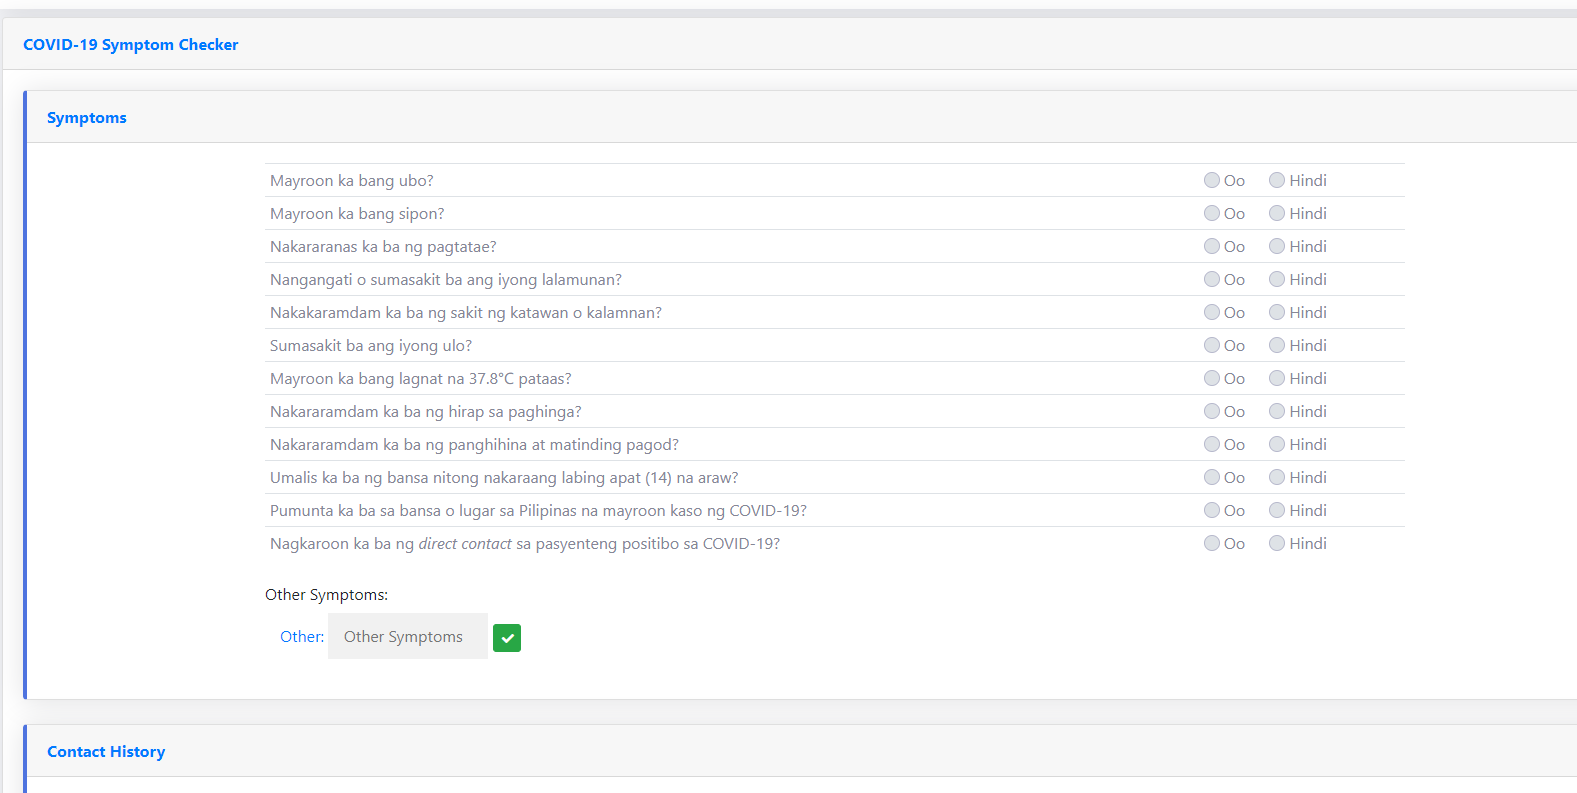1577x793 pixels.
Task: Mark Oo for lugar sa Pilipinas question
Action: click(1212, 511)
